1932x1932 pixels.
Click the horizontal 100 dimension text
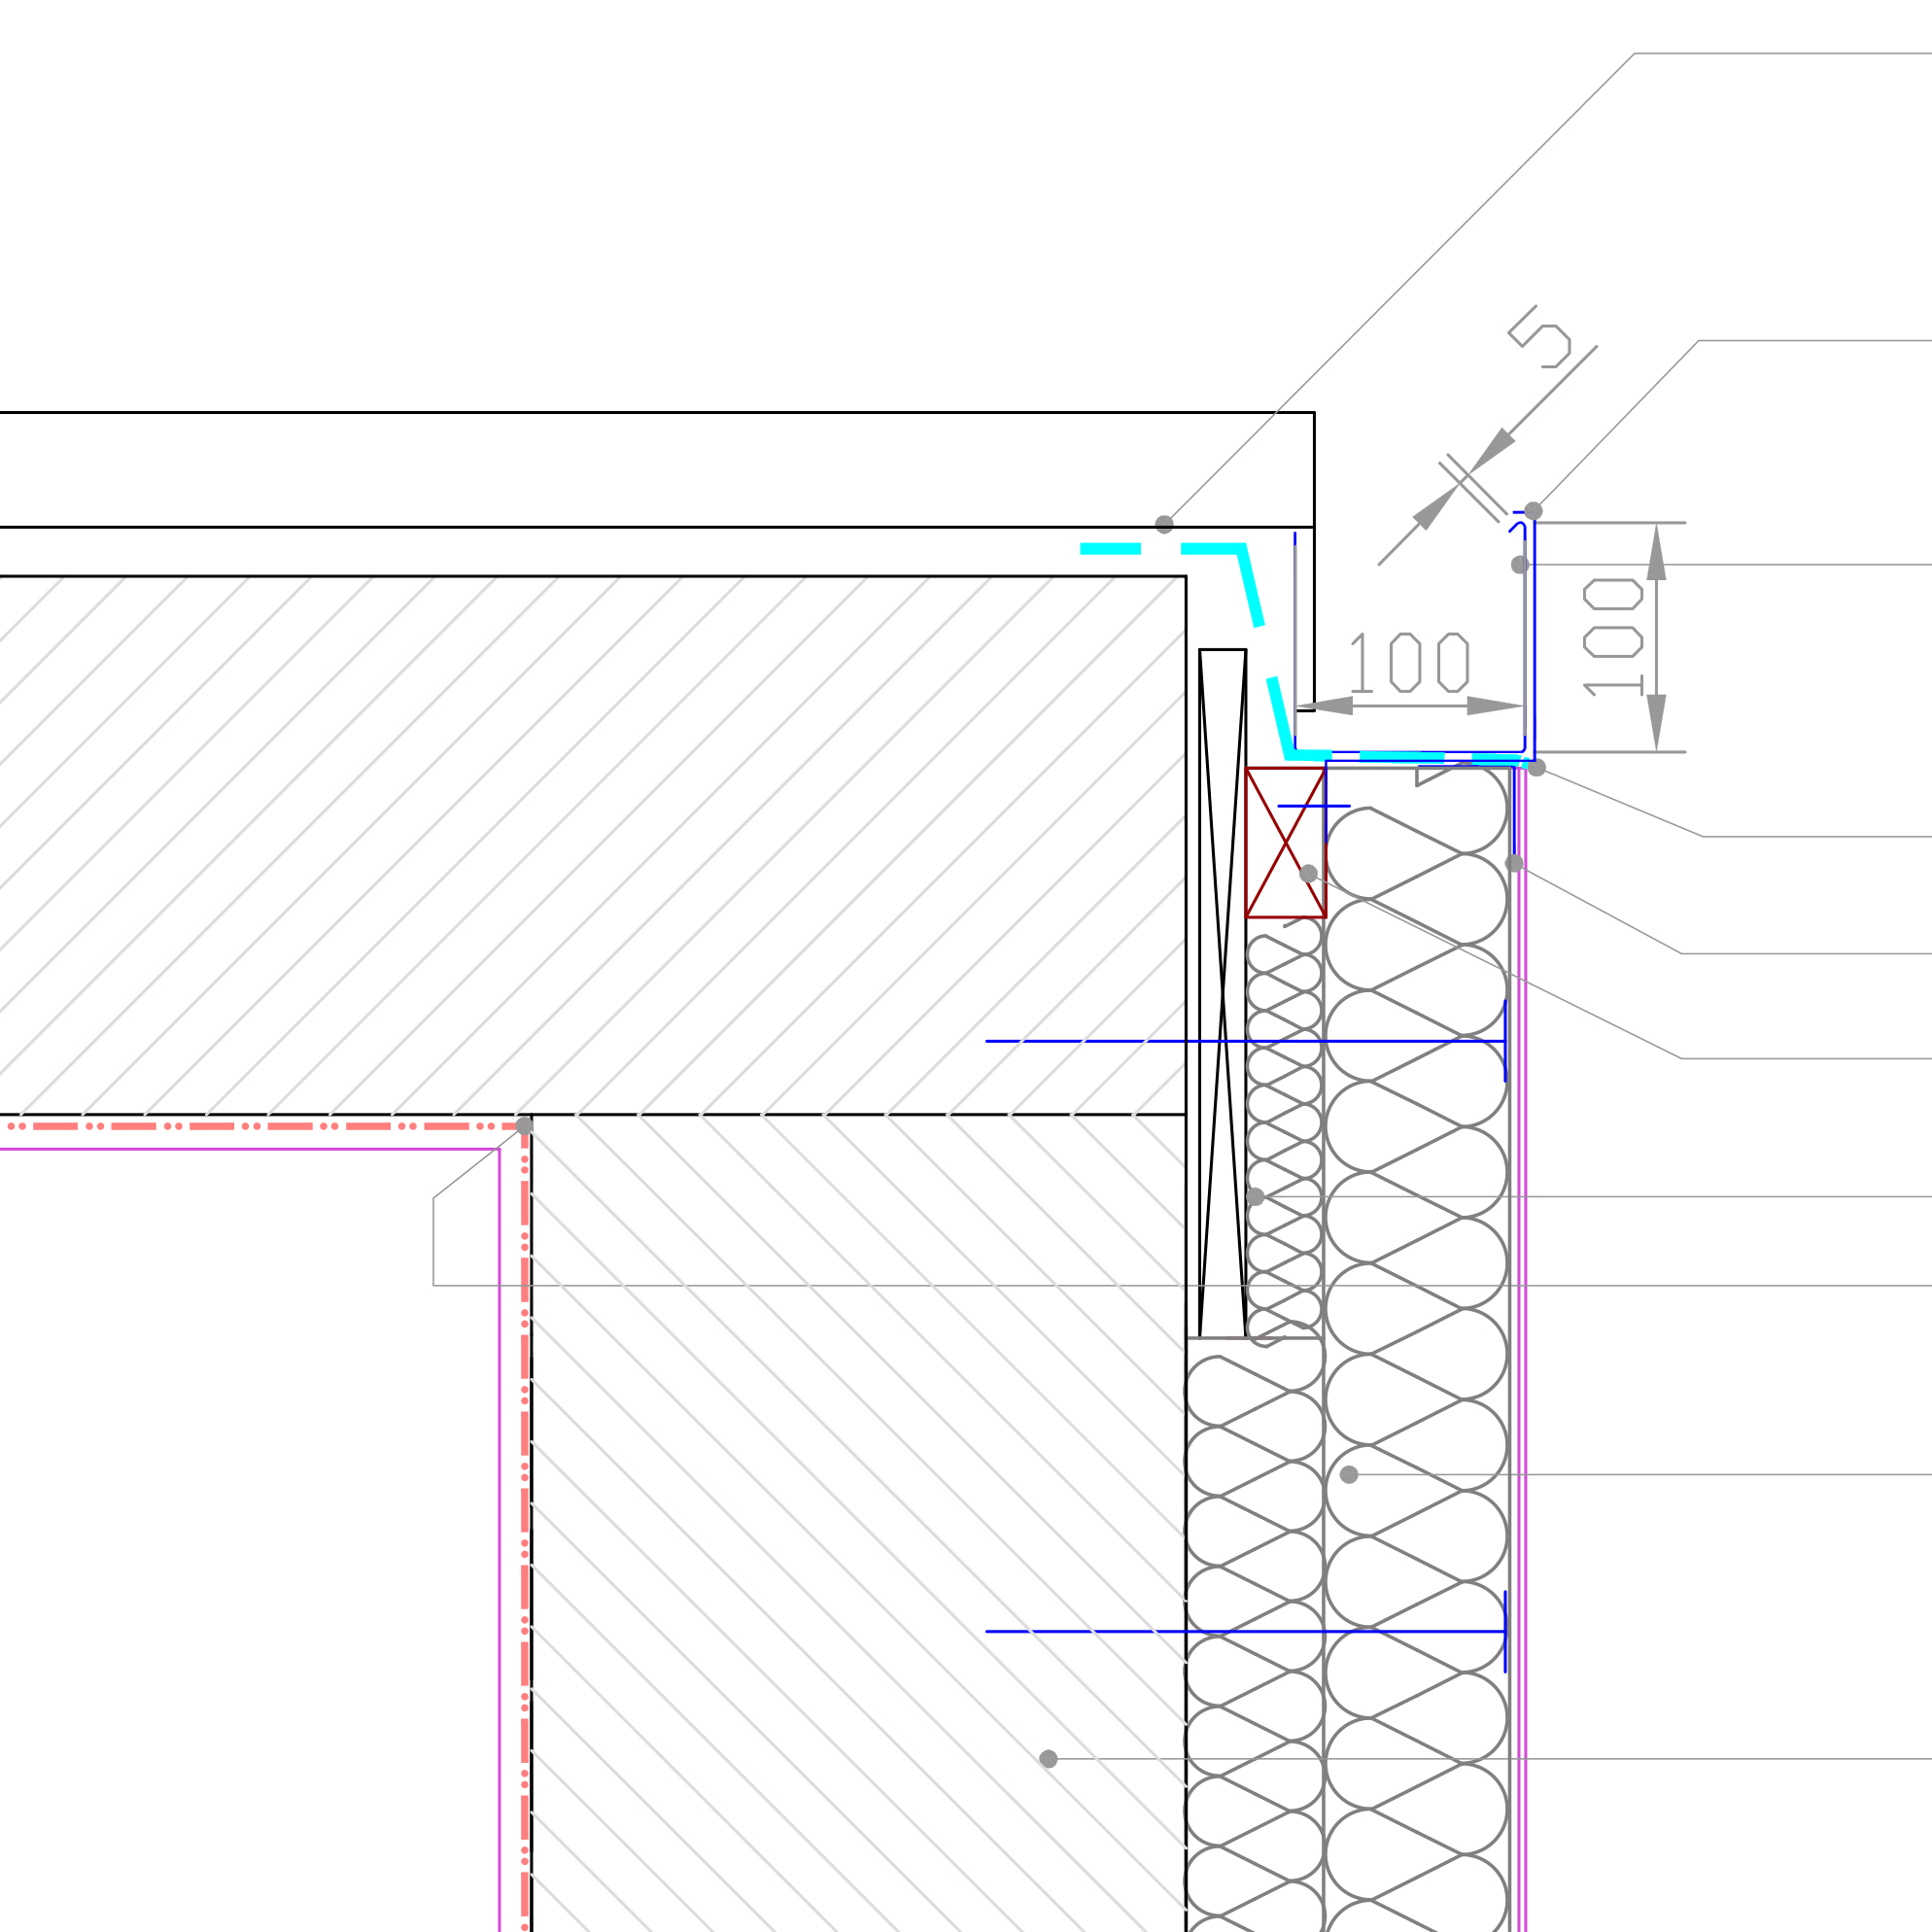point(1409,663)
